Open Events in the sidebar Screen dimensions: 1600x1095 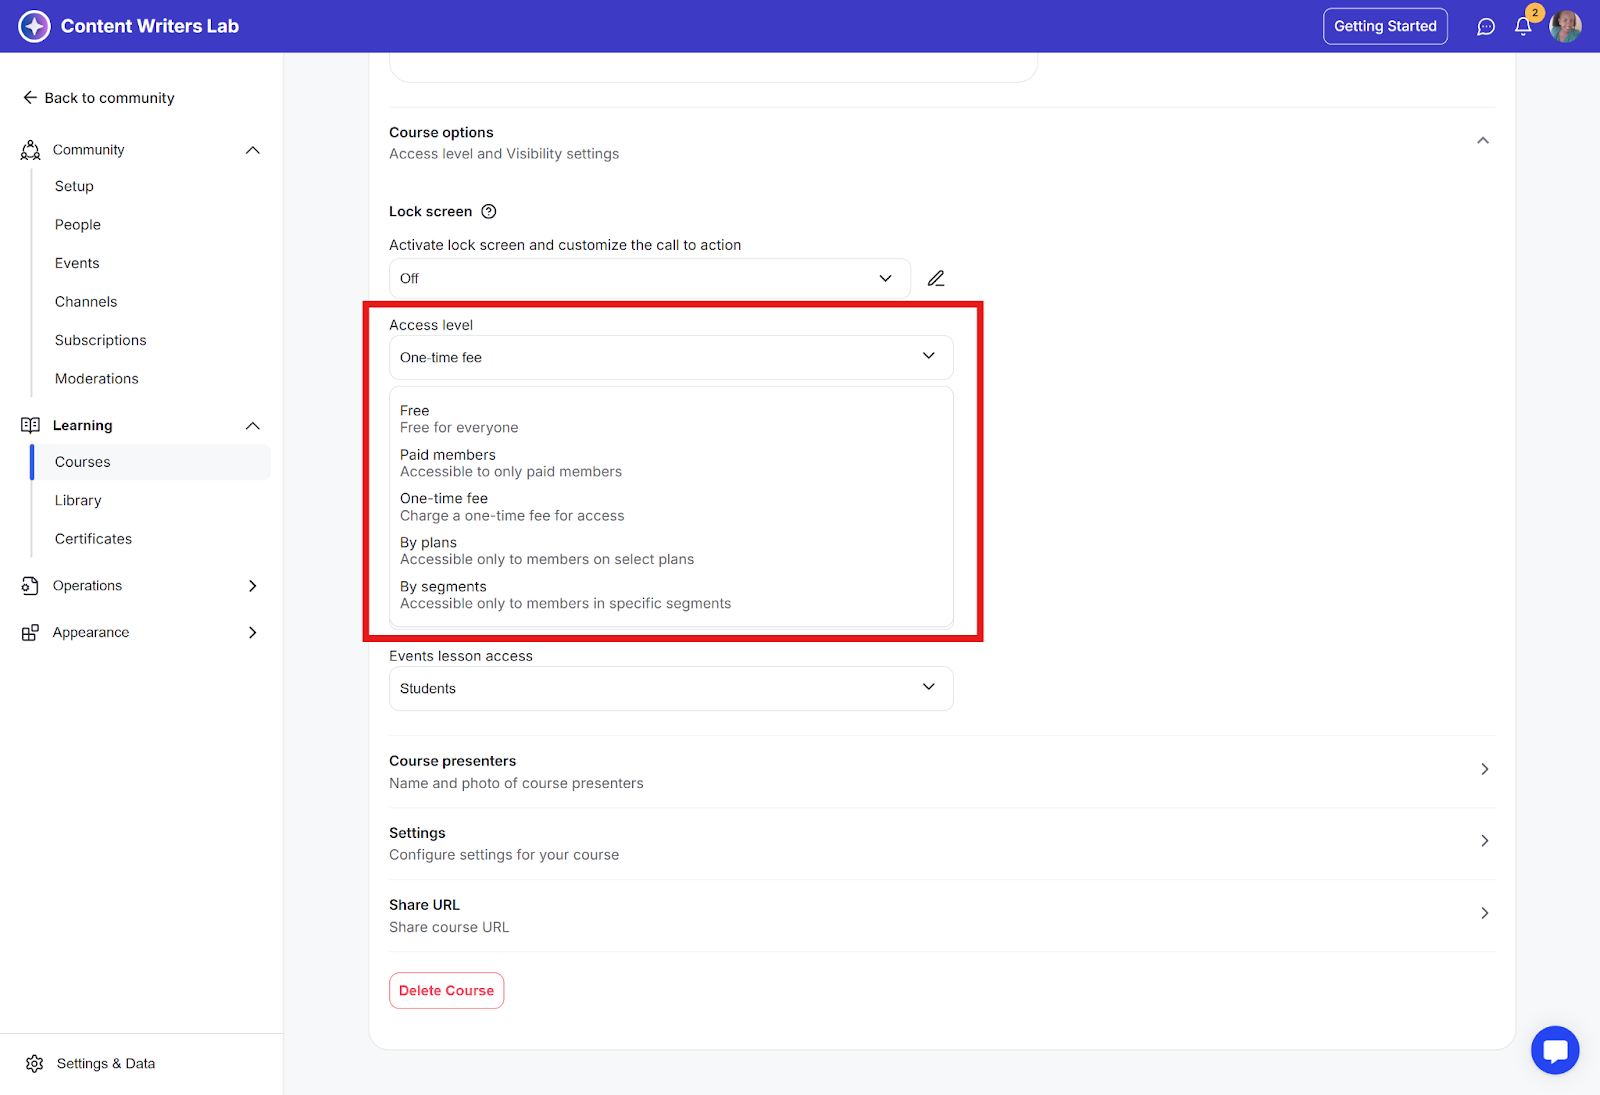(x=77, y=264)
